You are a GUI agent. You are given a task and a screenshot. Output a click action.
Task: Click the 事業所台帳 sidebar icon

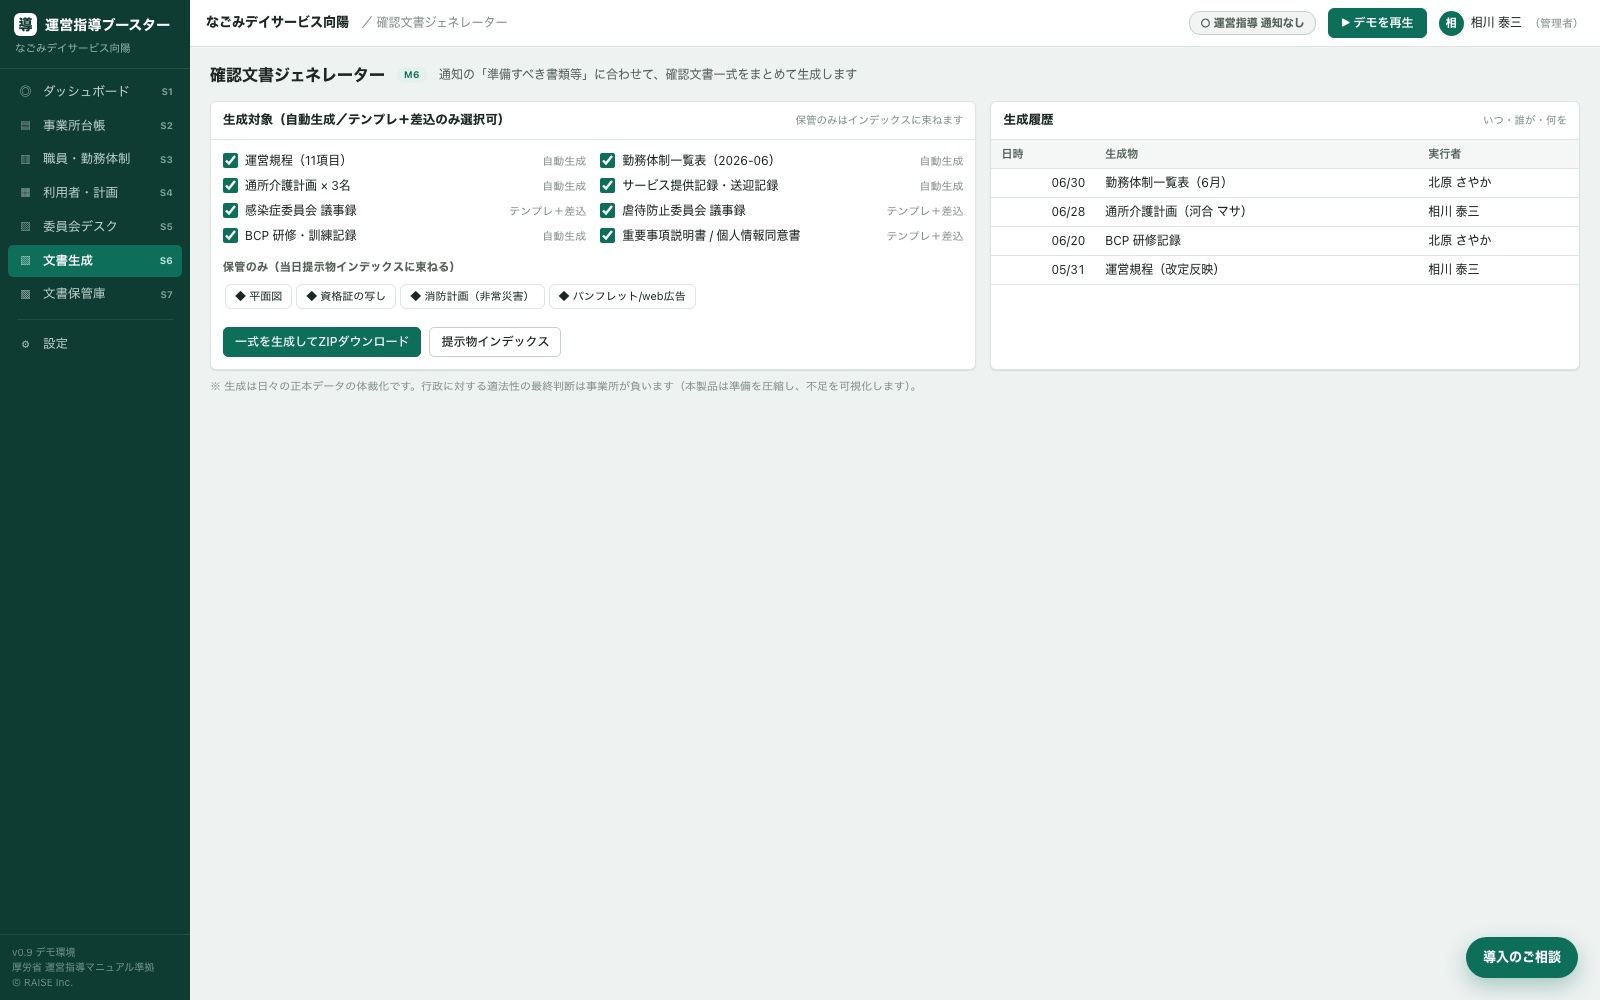click(x=26, y=125)
